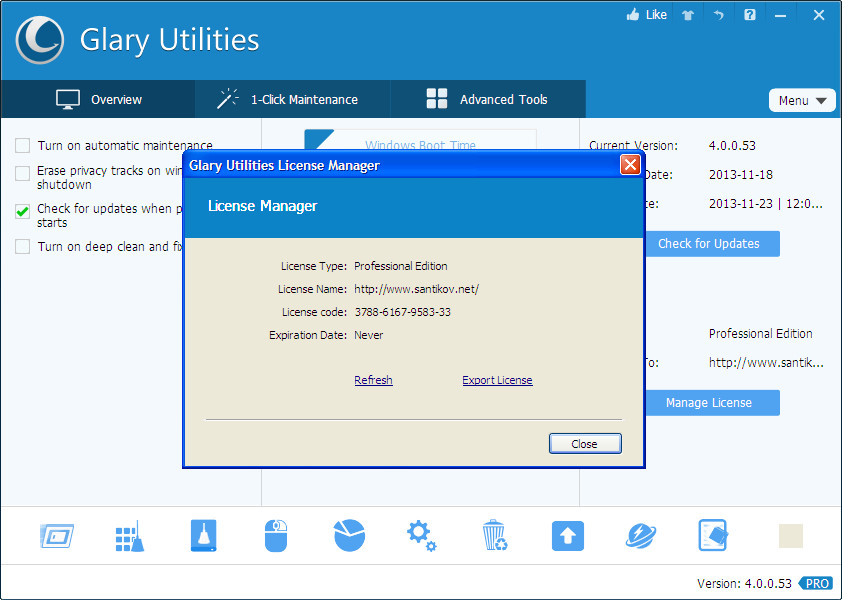Open the up-arrow Software Update icon
Viewport: 842px width, 600px height.
coord(568,536)
